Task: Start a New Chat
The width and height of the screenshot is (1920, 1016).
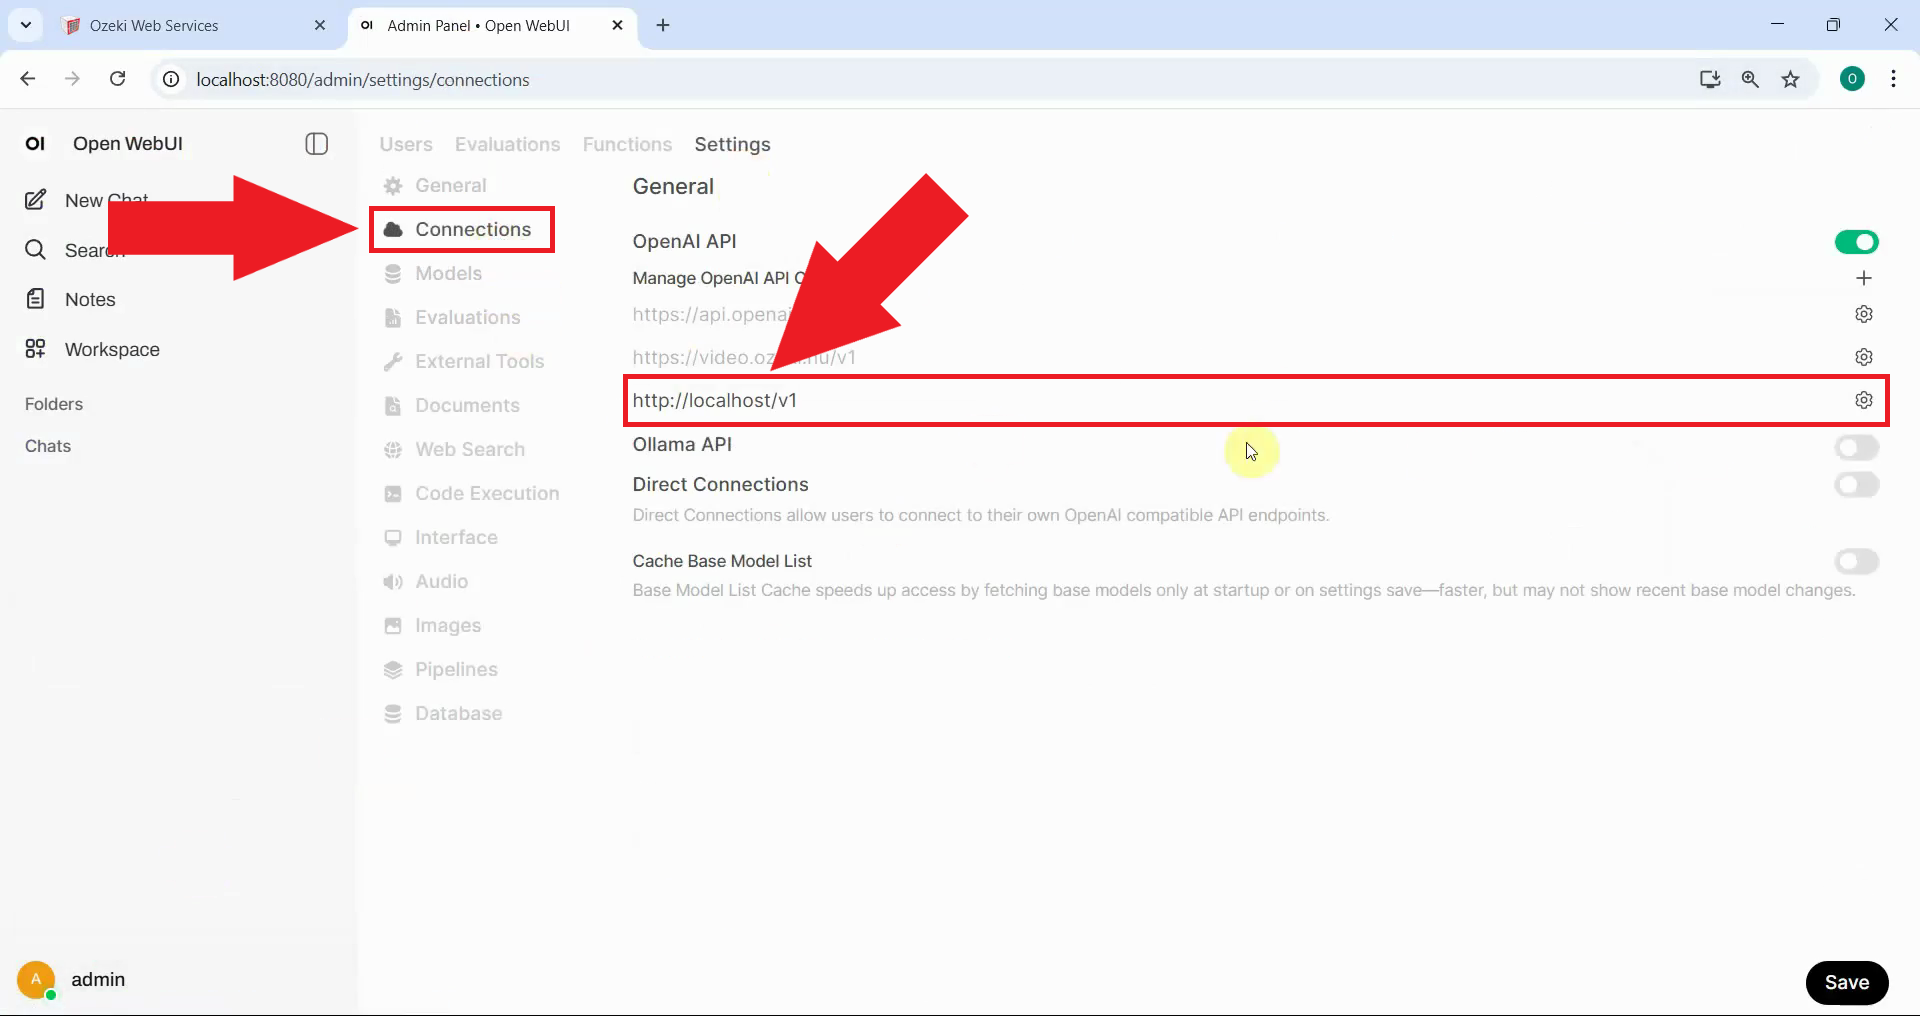Action: (105, 199)
